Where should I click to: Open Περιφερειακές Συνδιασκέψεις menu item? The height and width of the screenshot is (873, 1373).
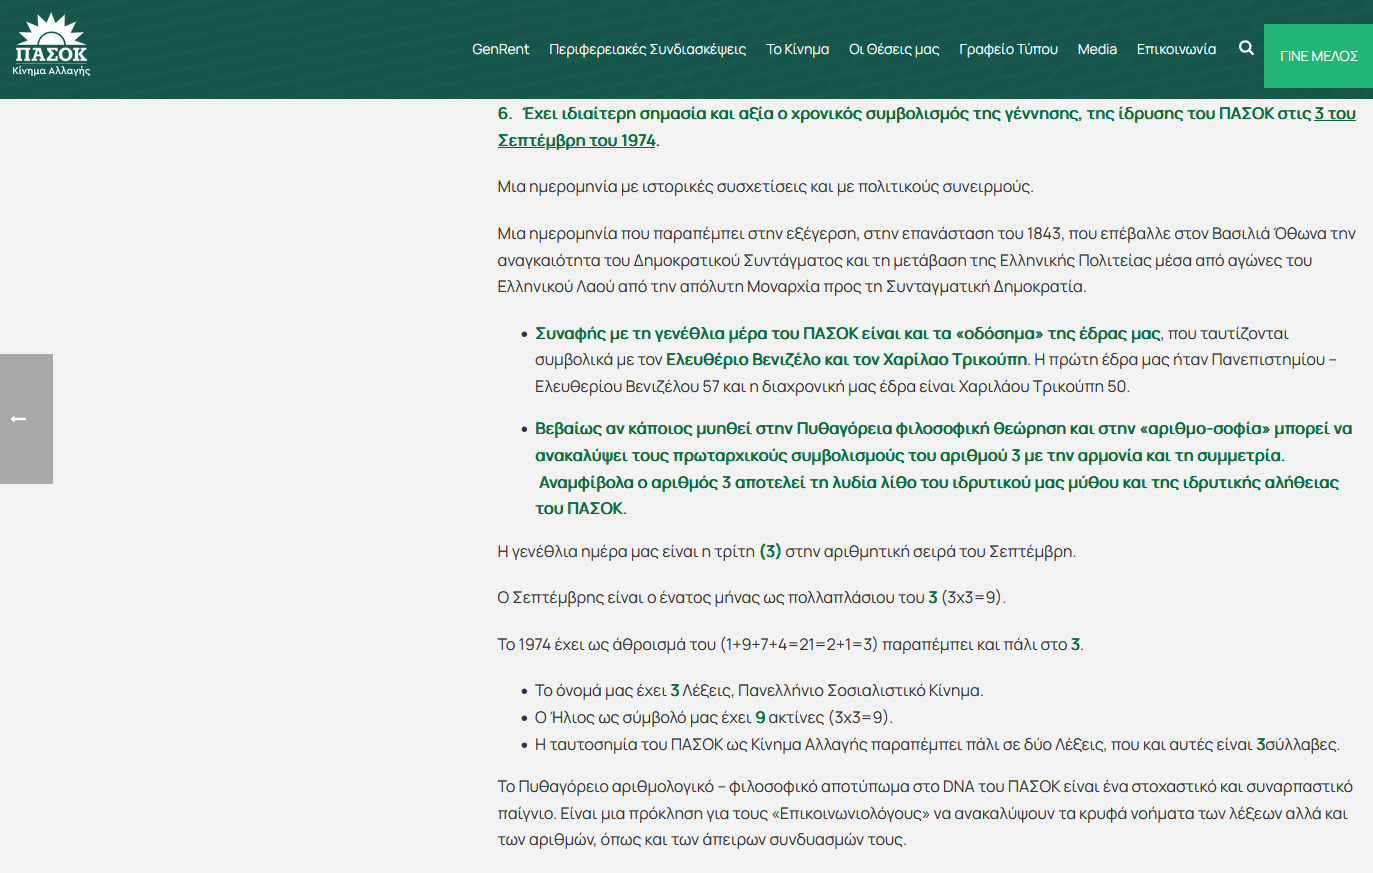[647, 49]
